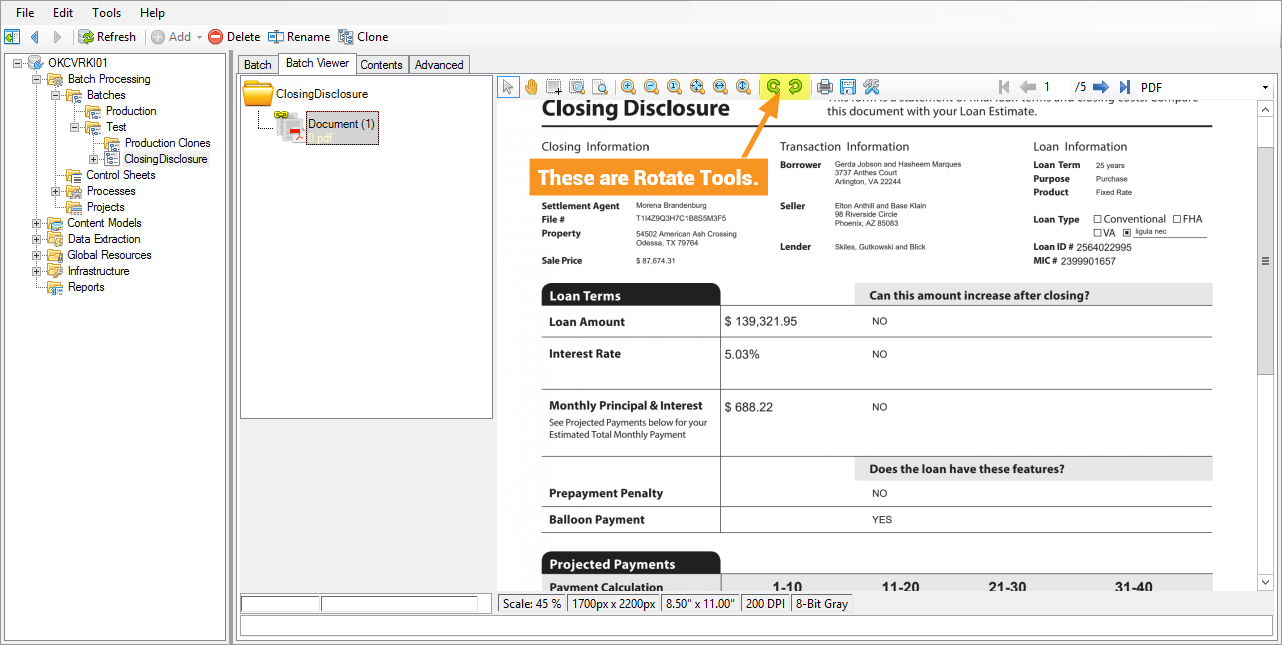Fit whole page in viewer
This screenshot has width=1282, height=645.
(x=697, y=87)
